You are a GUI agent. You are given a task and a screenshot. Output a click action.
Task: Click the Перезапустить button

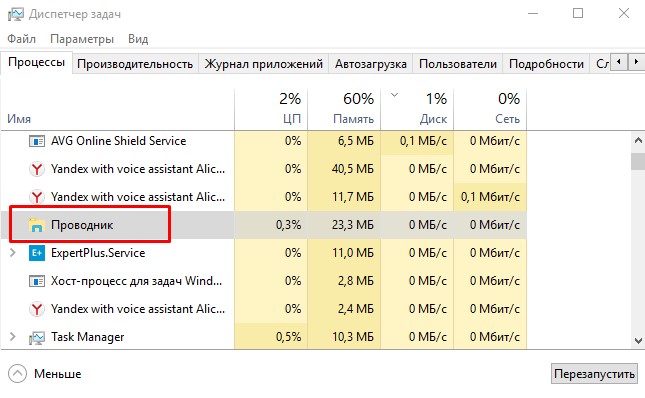pos(594,374)
